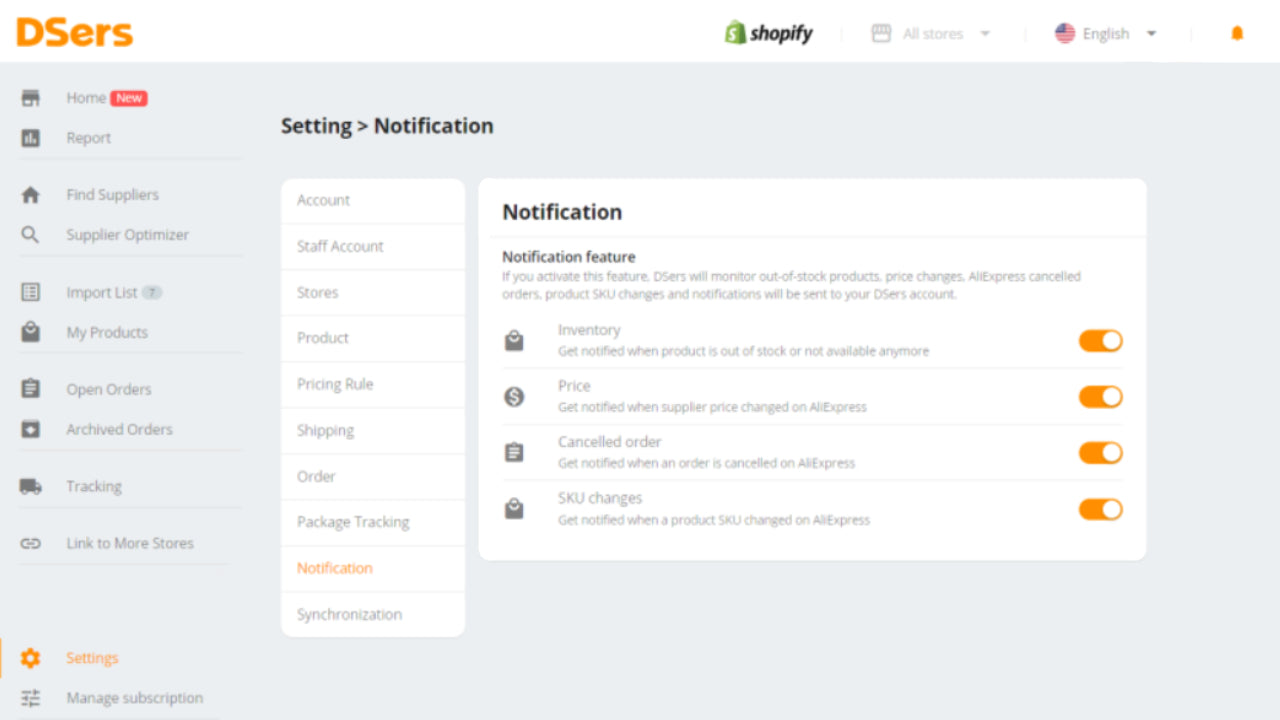Click the notification bell icon
Screen dimensions: 1280x720
point(1237,33)
